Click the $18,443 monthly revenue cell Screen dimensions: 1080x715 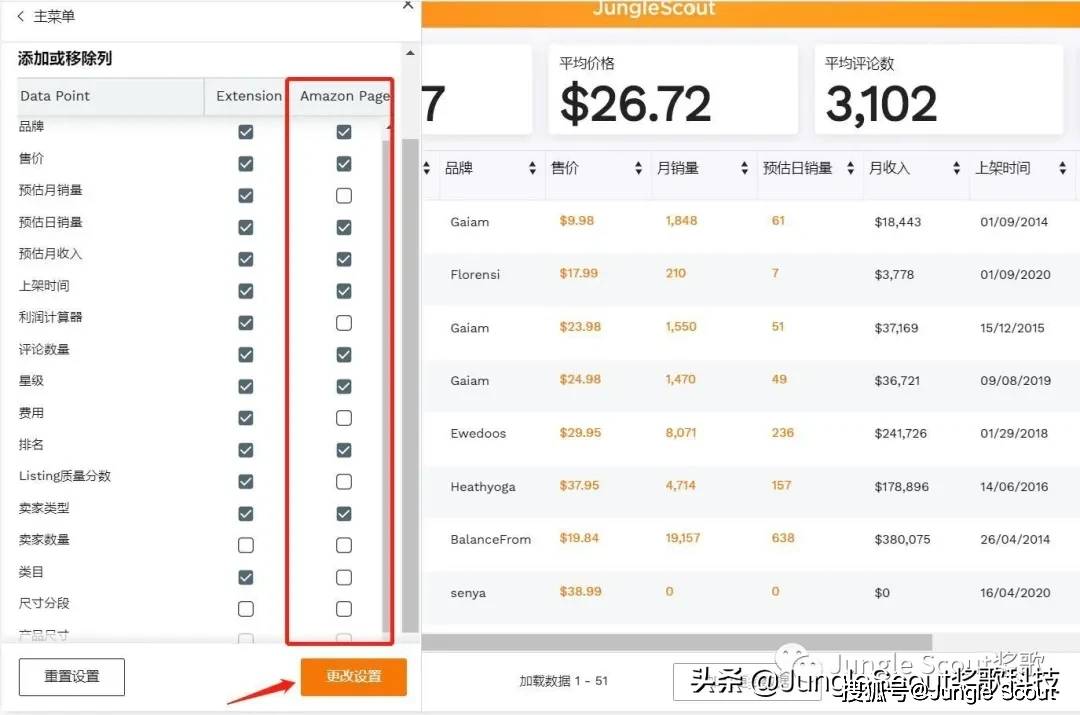click(897, 222)
